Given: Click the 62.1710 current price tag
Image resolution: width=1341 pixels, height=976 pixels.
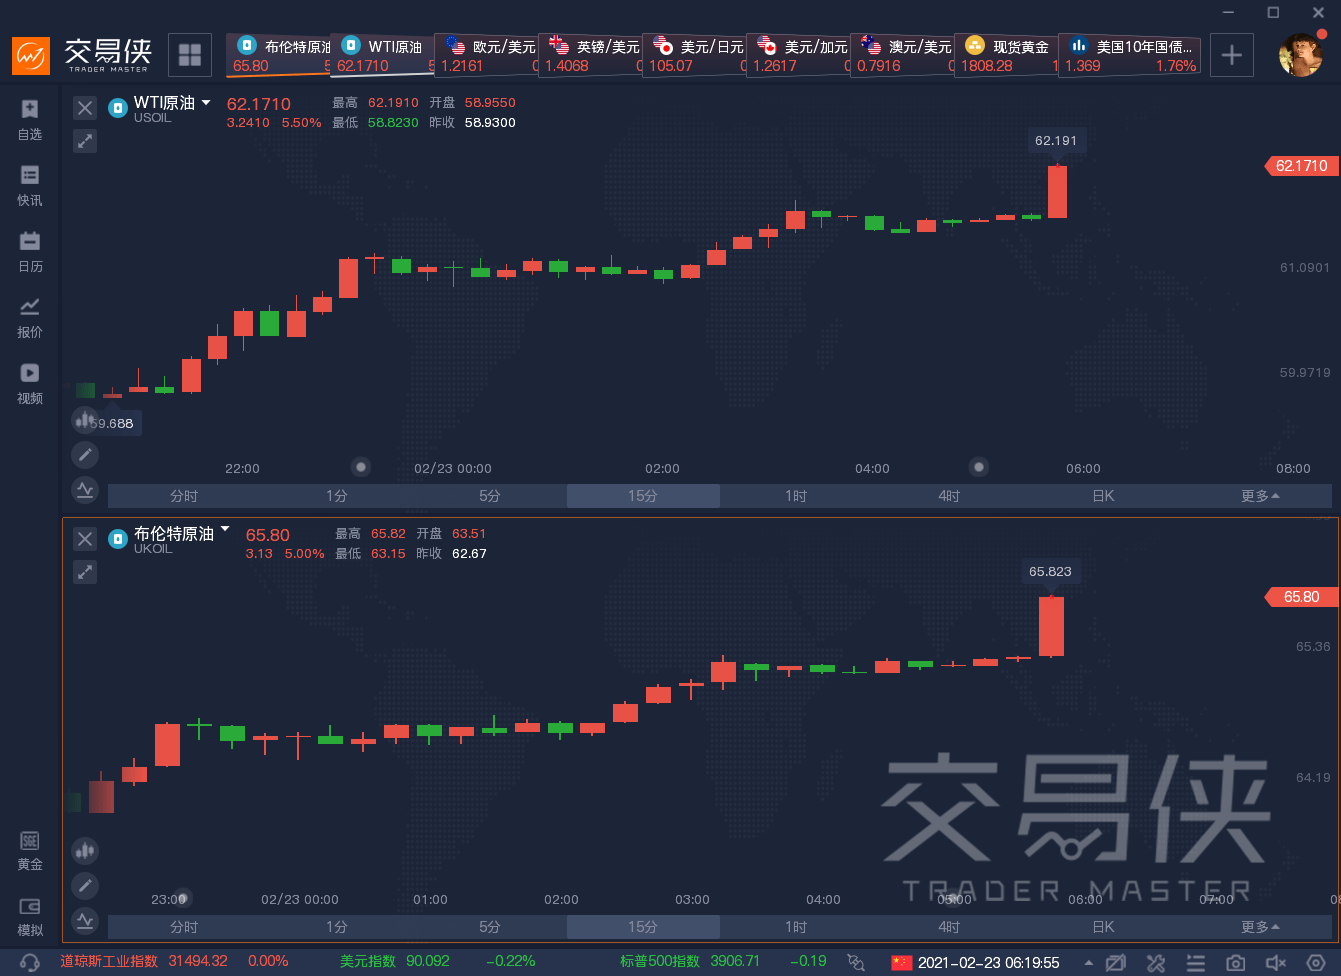Looking at the screenshot, I should coord(1299,166).
